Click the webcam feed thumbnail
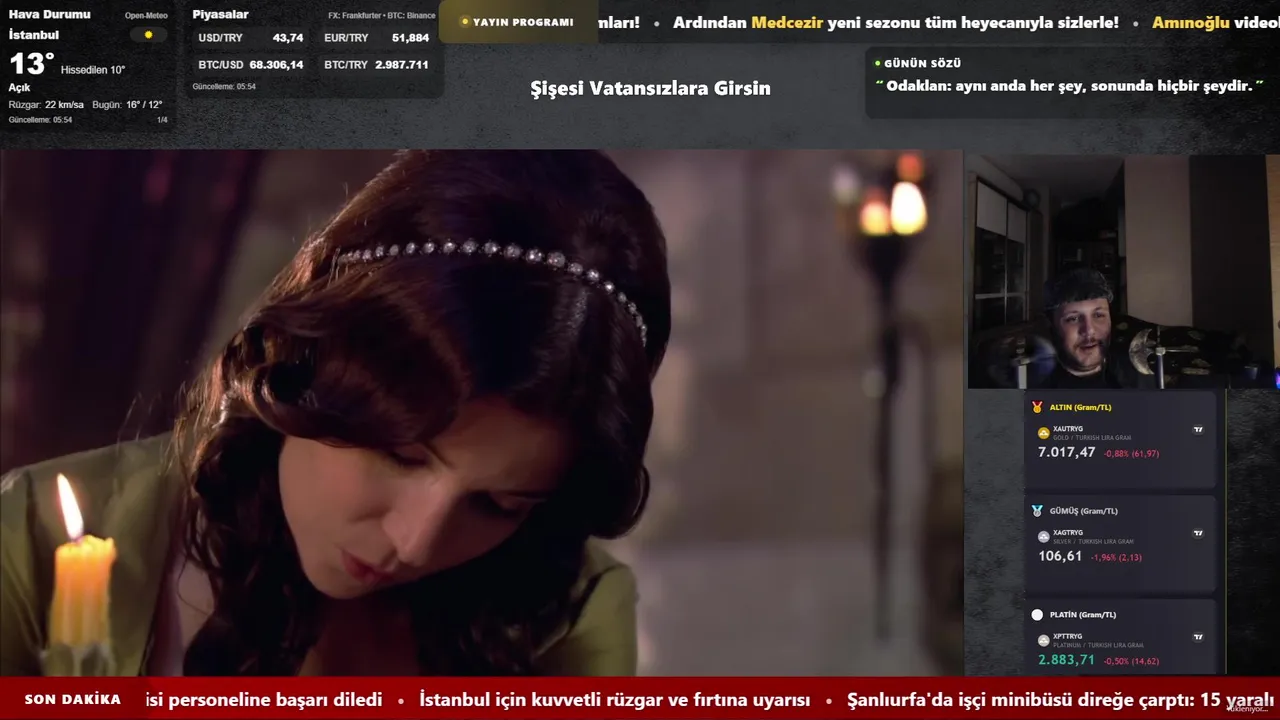The image size is (1280, 720). [x=1122, y=271]
